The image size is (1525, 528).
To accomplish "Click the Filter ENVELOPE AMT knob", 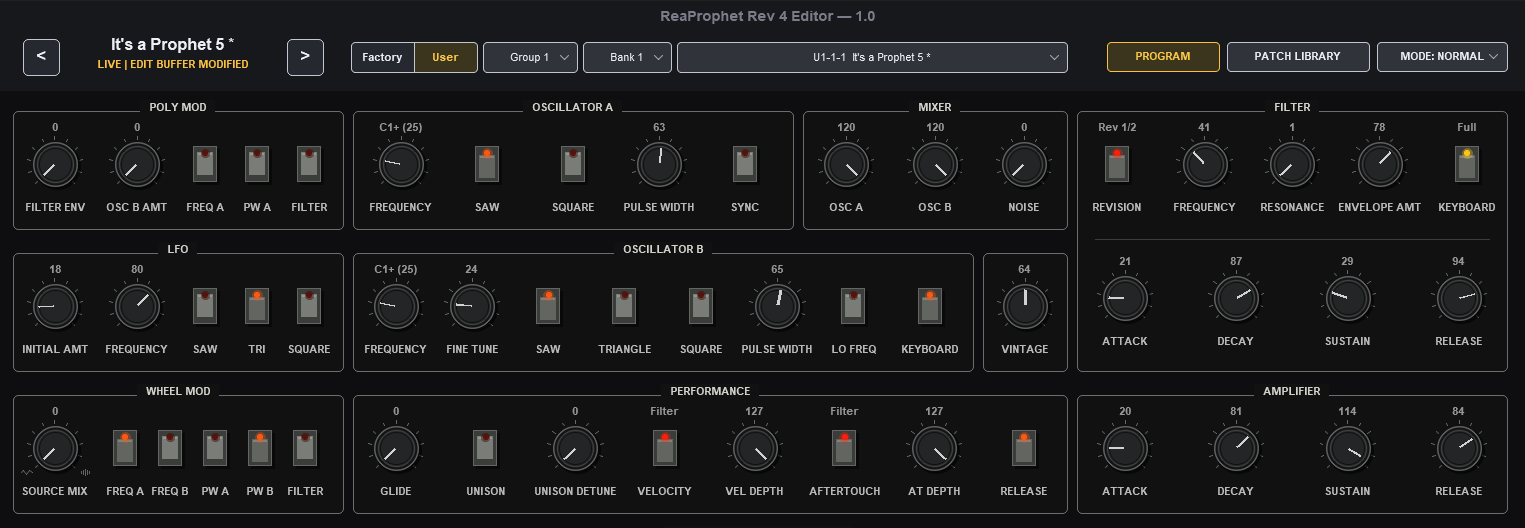I will point(1379,165).
